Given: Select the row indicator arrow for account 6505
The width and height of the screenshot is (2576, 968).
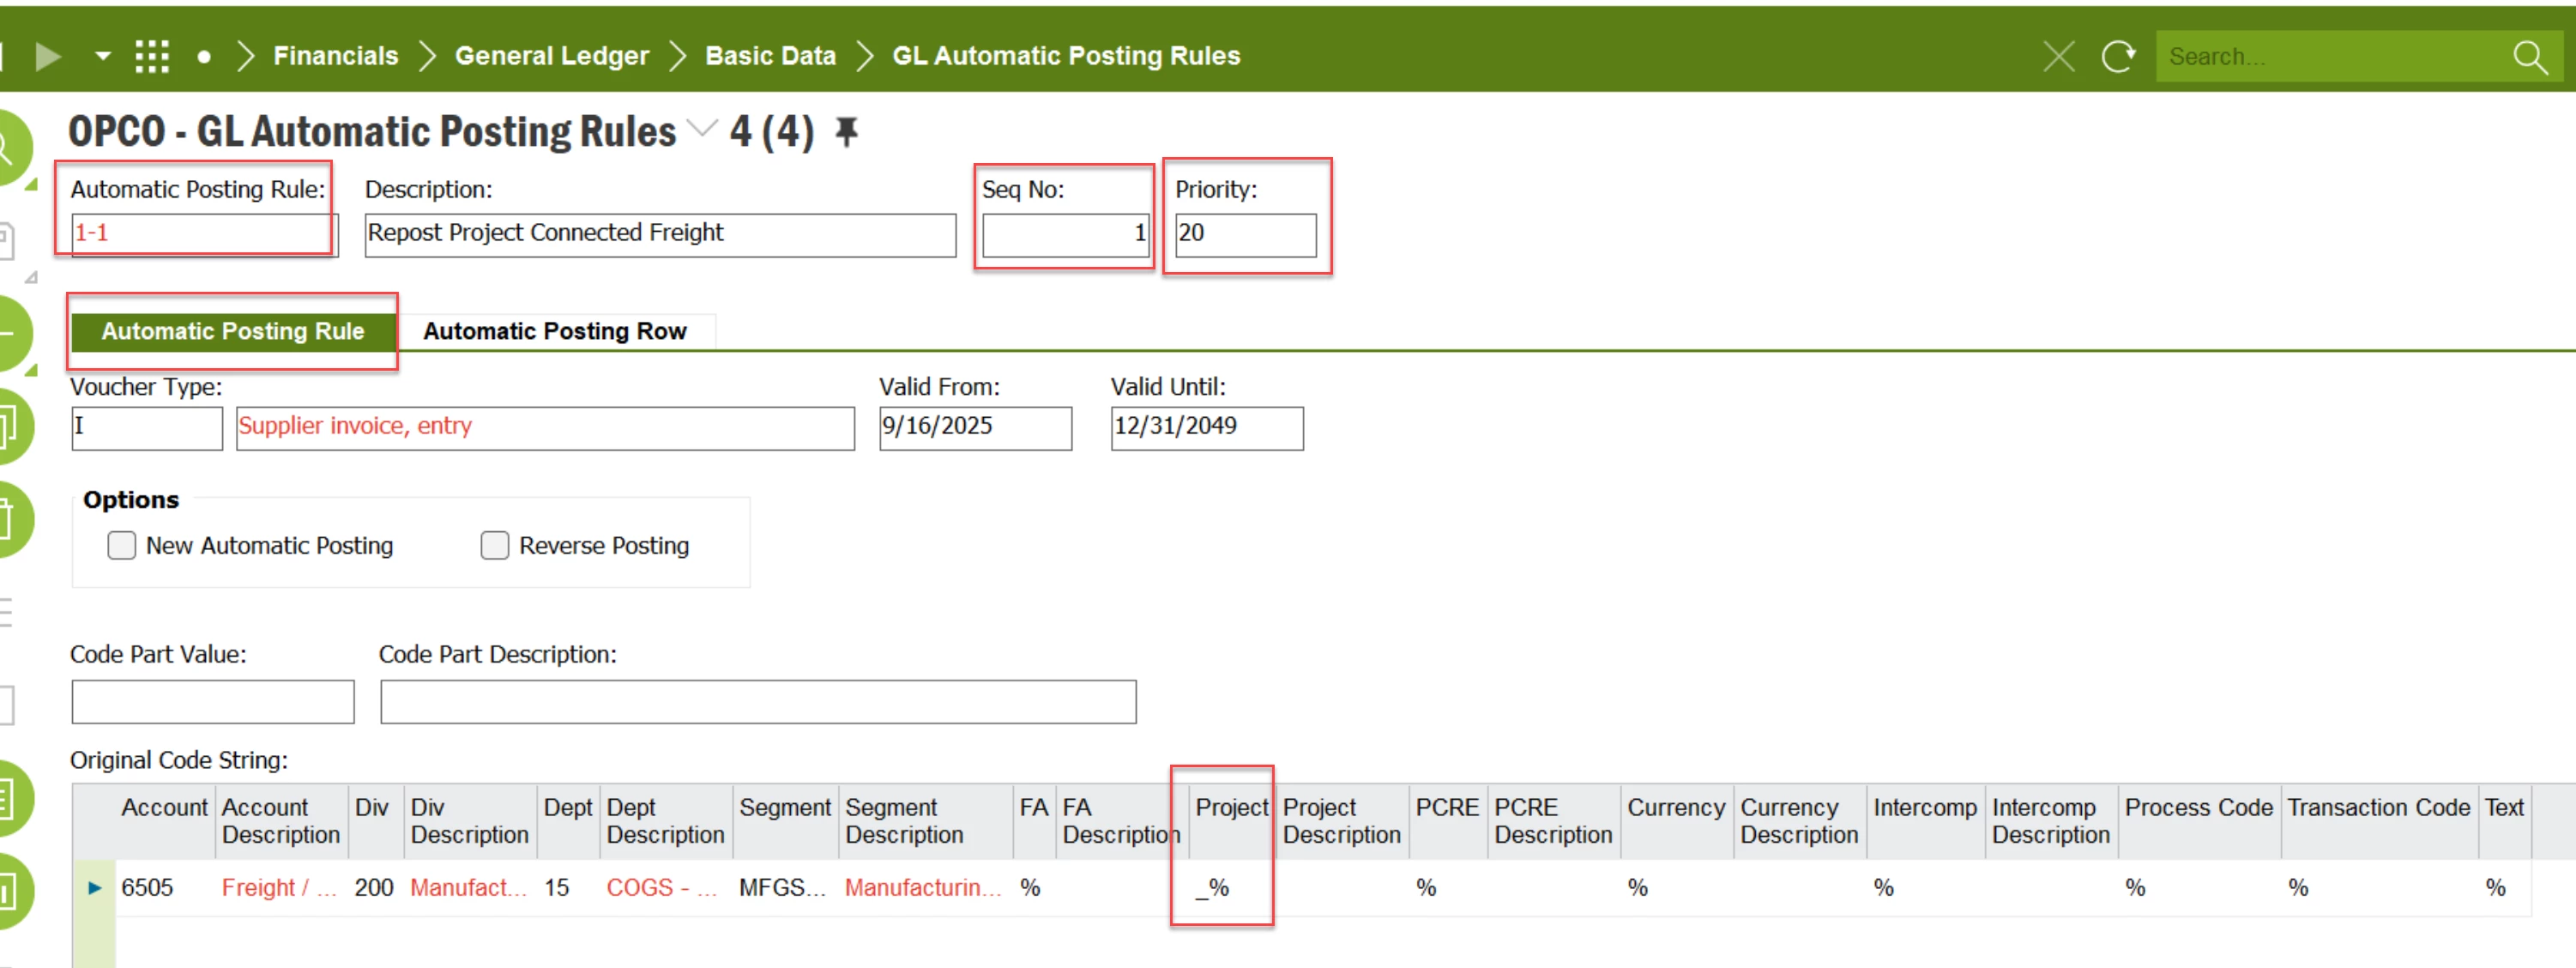Looking at the screenshot, I should [x=95, y=887].
